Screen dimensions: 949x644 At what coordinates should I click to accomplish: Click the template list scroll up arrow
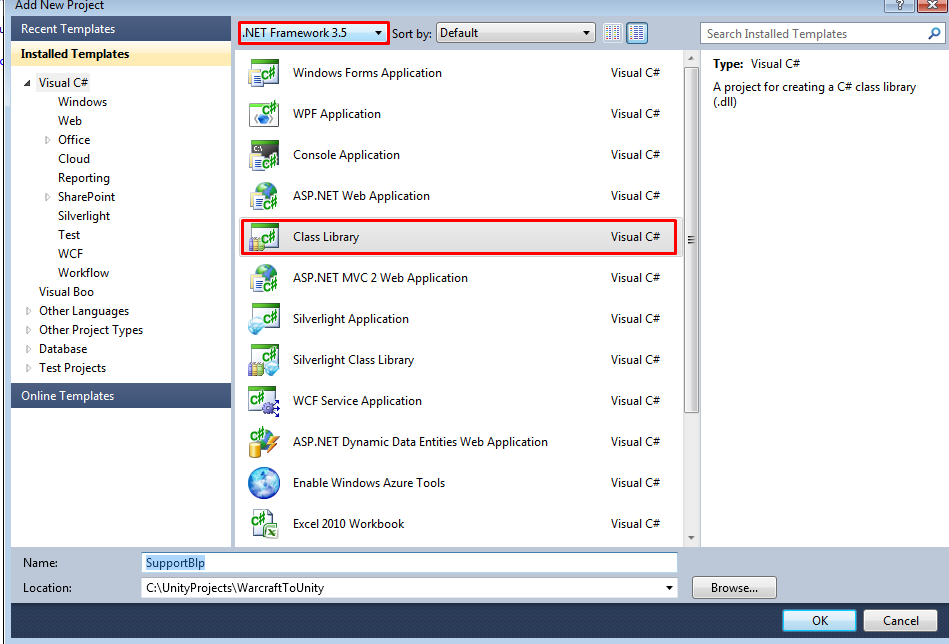coord(691,59)
